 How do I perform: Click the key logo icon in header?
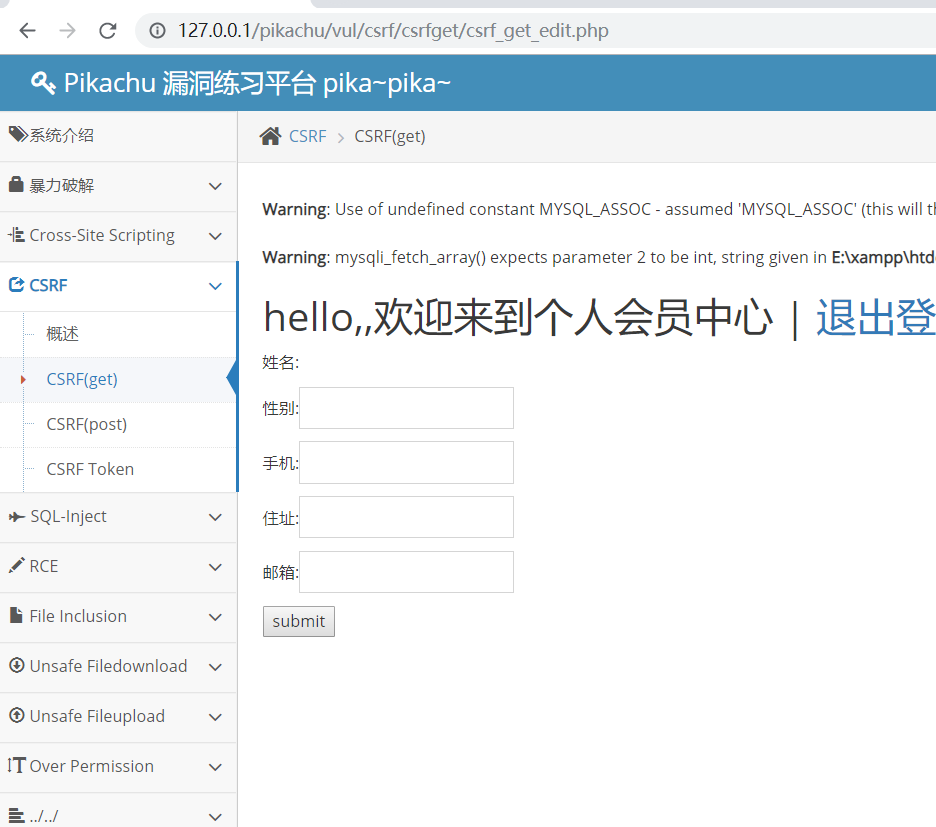(x=43, y=83)
